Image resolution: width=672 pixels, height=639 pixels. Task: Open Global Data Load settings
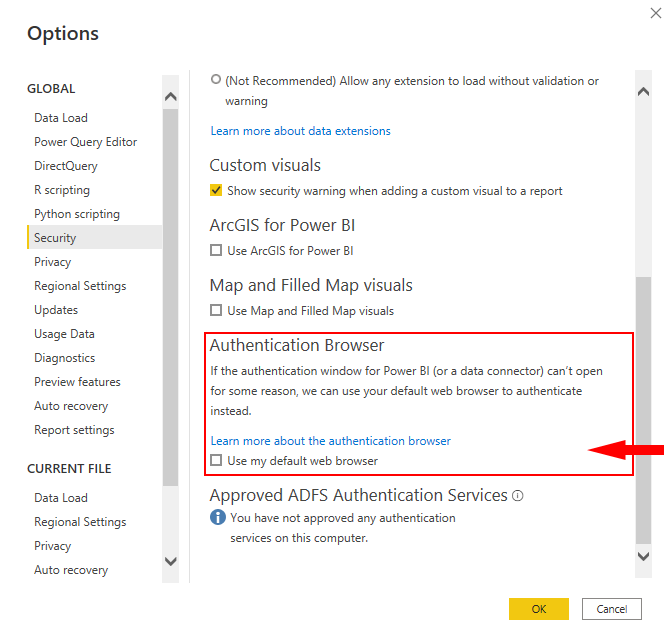[x=61, y=118]
